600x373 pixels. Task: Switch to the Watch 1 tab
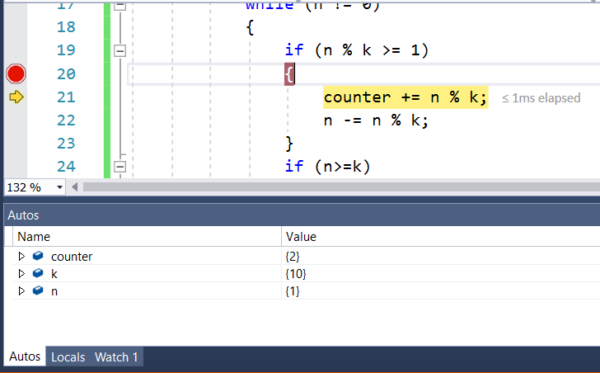coord(116,357)
